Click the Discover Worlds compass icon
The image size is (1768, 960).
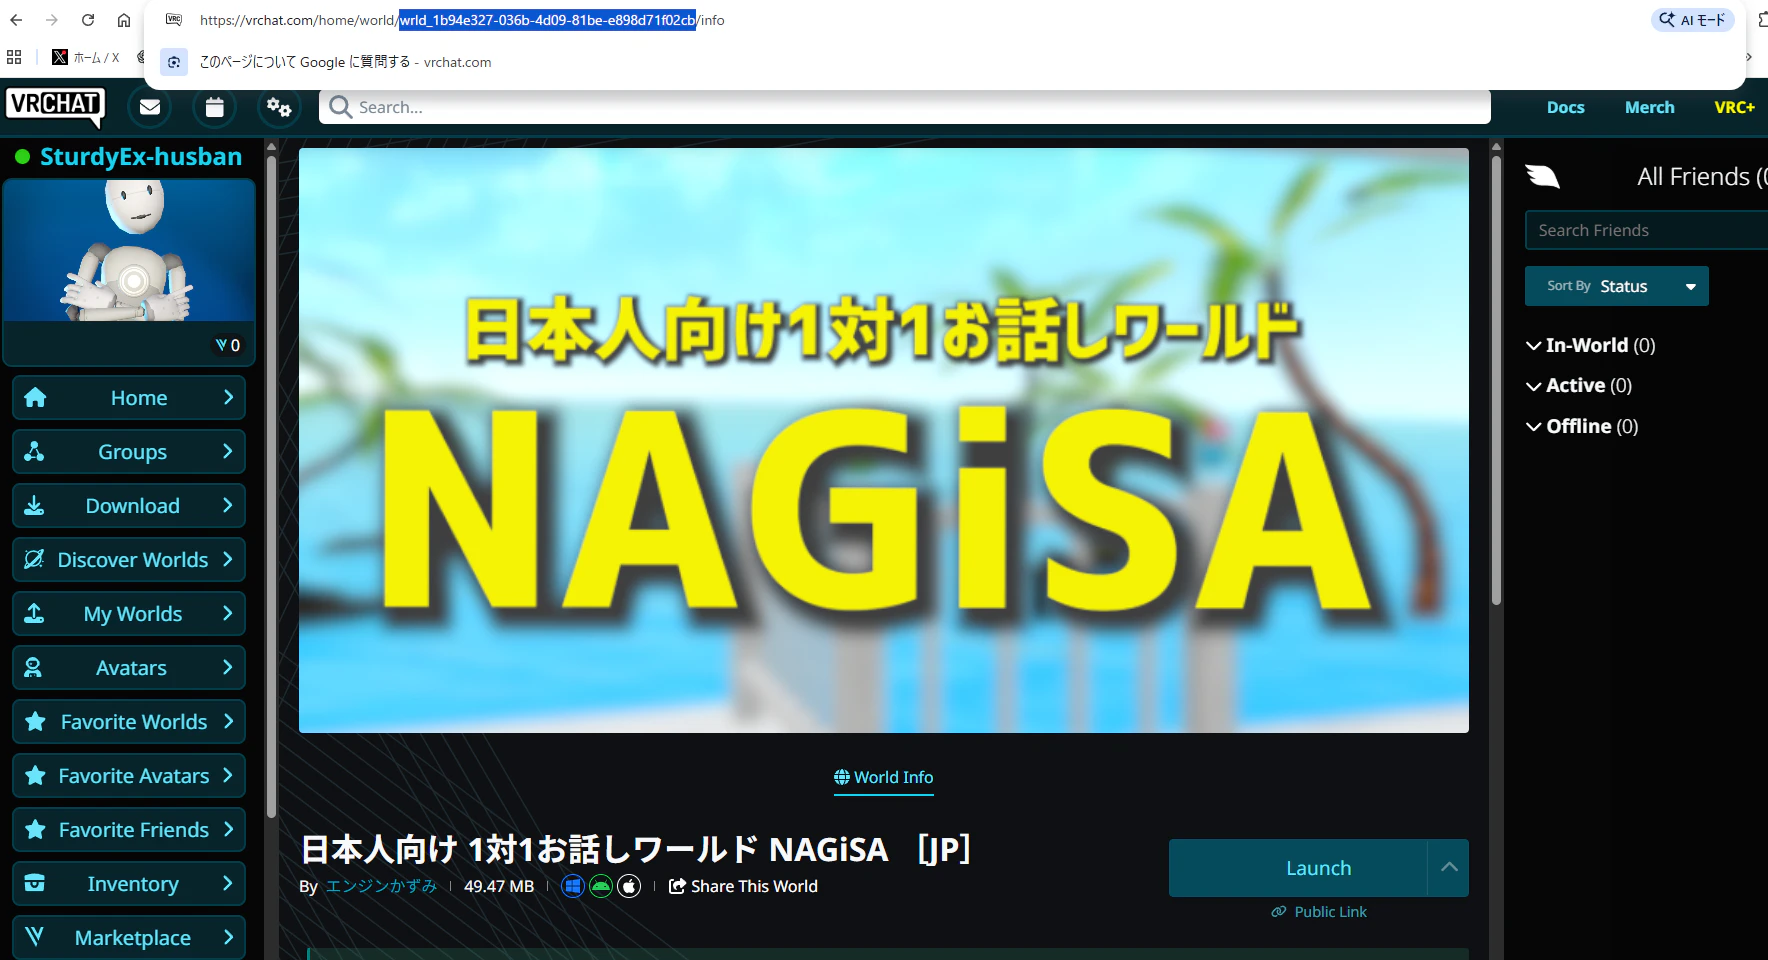(x=34, y=559)
